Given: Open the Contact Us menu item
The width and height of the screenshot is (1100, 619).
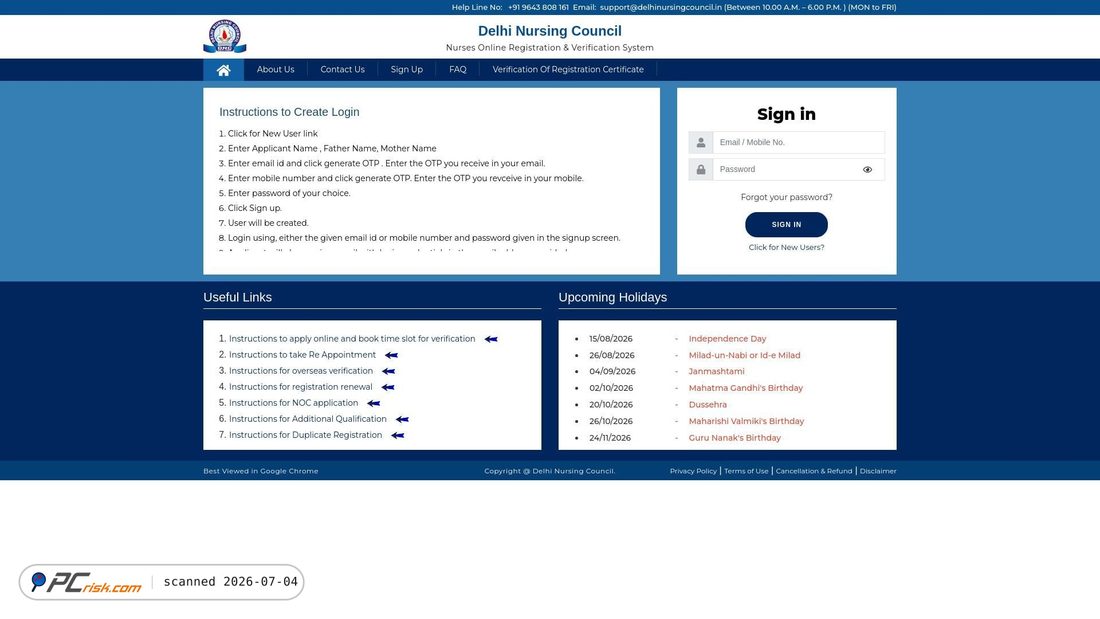Looking at the screenshot, I should [x=342, y=69].
